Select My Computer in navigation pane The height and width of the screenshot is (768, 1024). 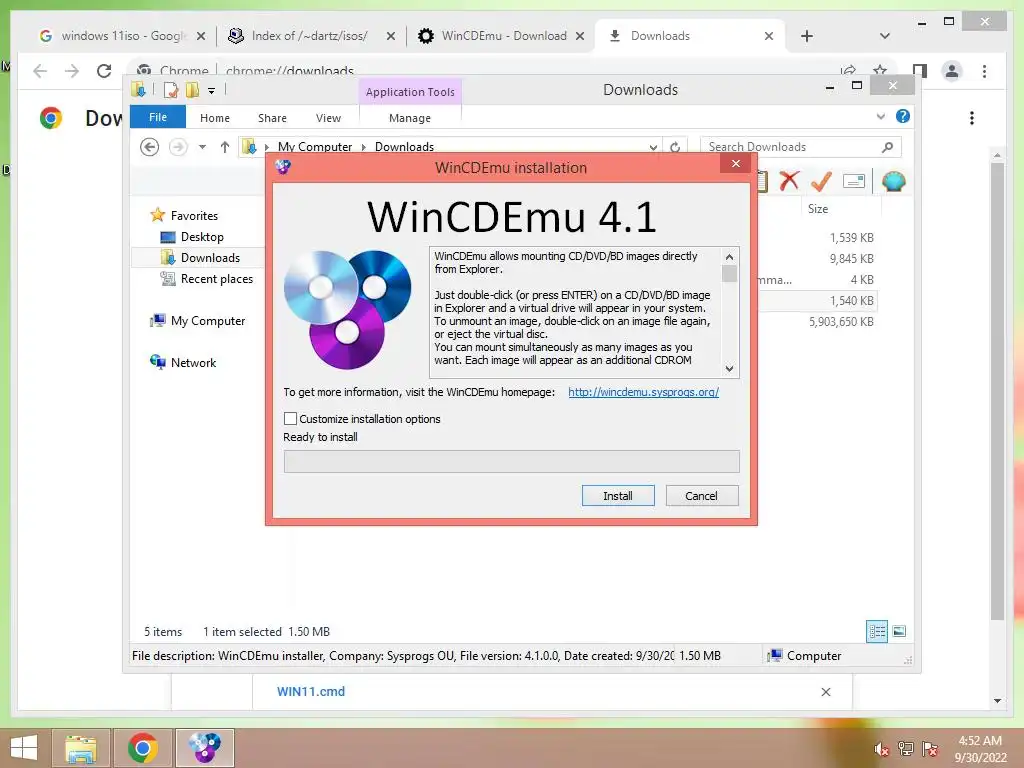(208, 321)
